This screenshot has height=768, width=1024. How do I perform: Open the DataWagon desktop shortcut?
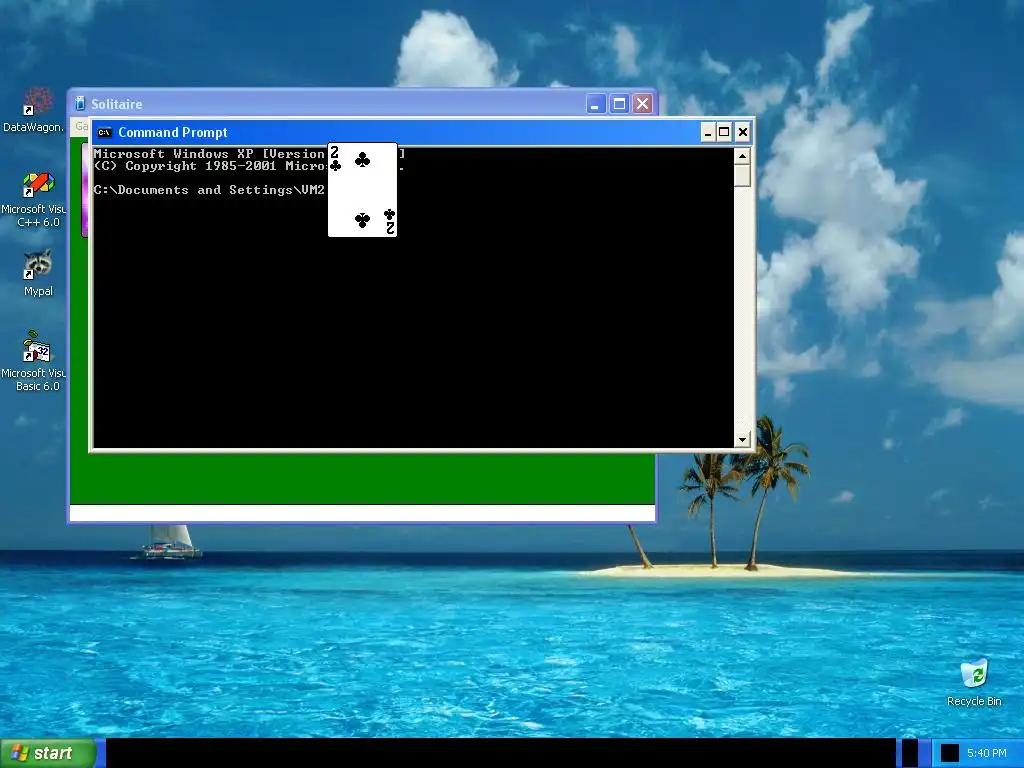pyautogui.click(x=35, y=110)
